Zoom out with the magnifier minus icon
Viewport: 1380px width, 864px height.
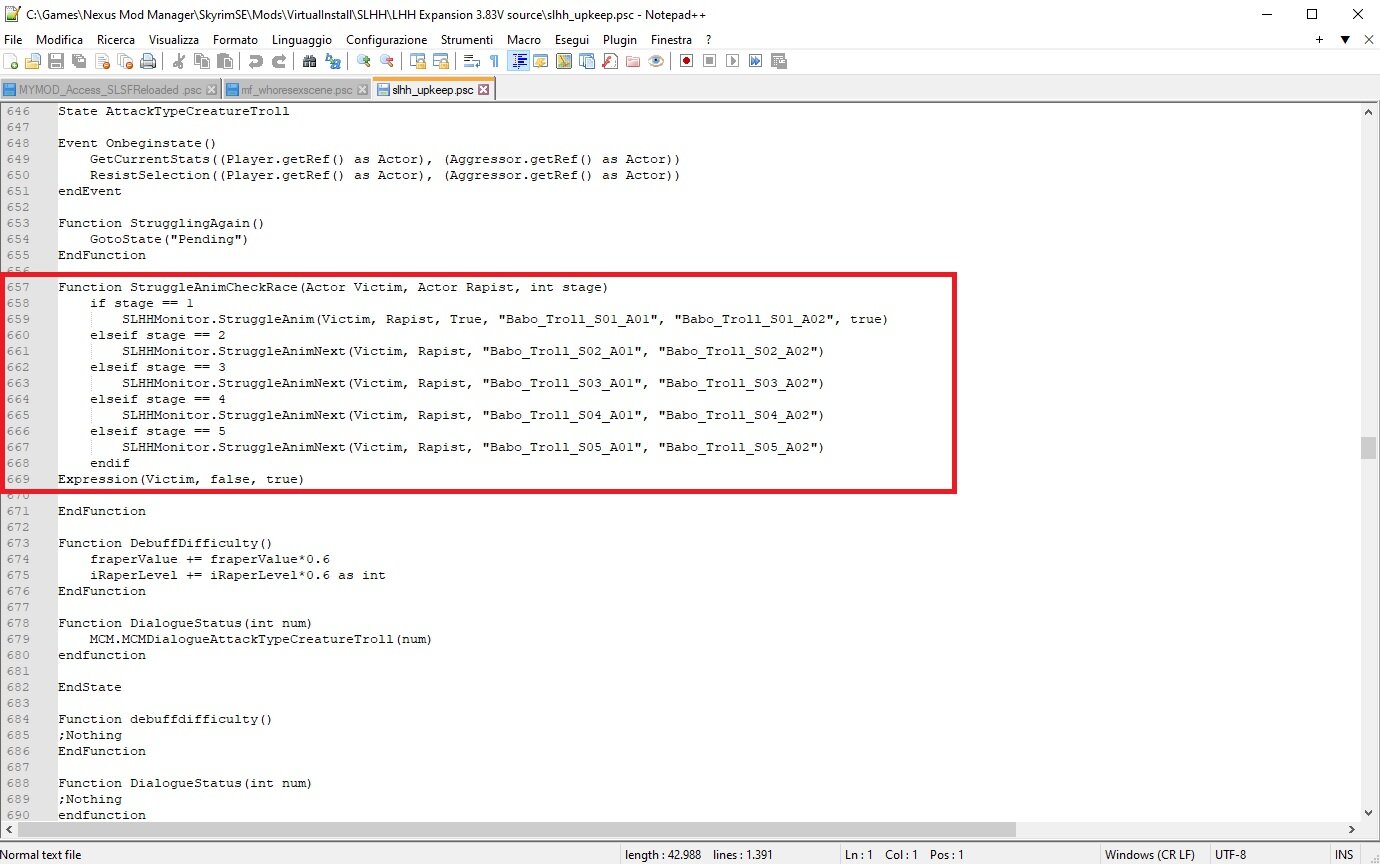click(387, 61)
